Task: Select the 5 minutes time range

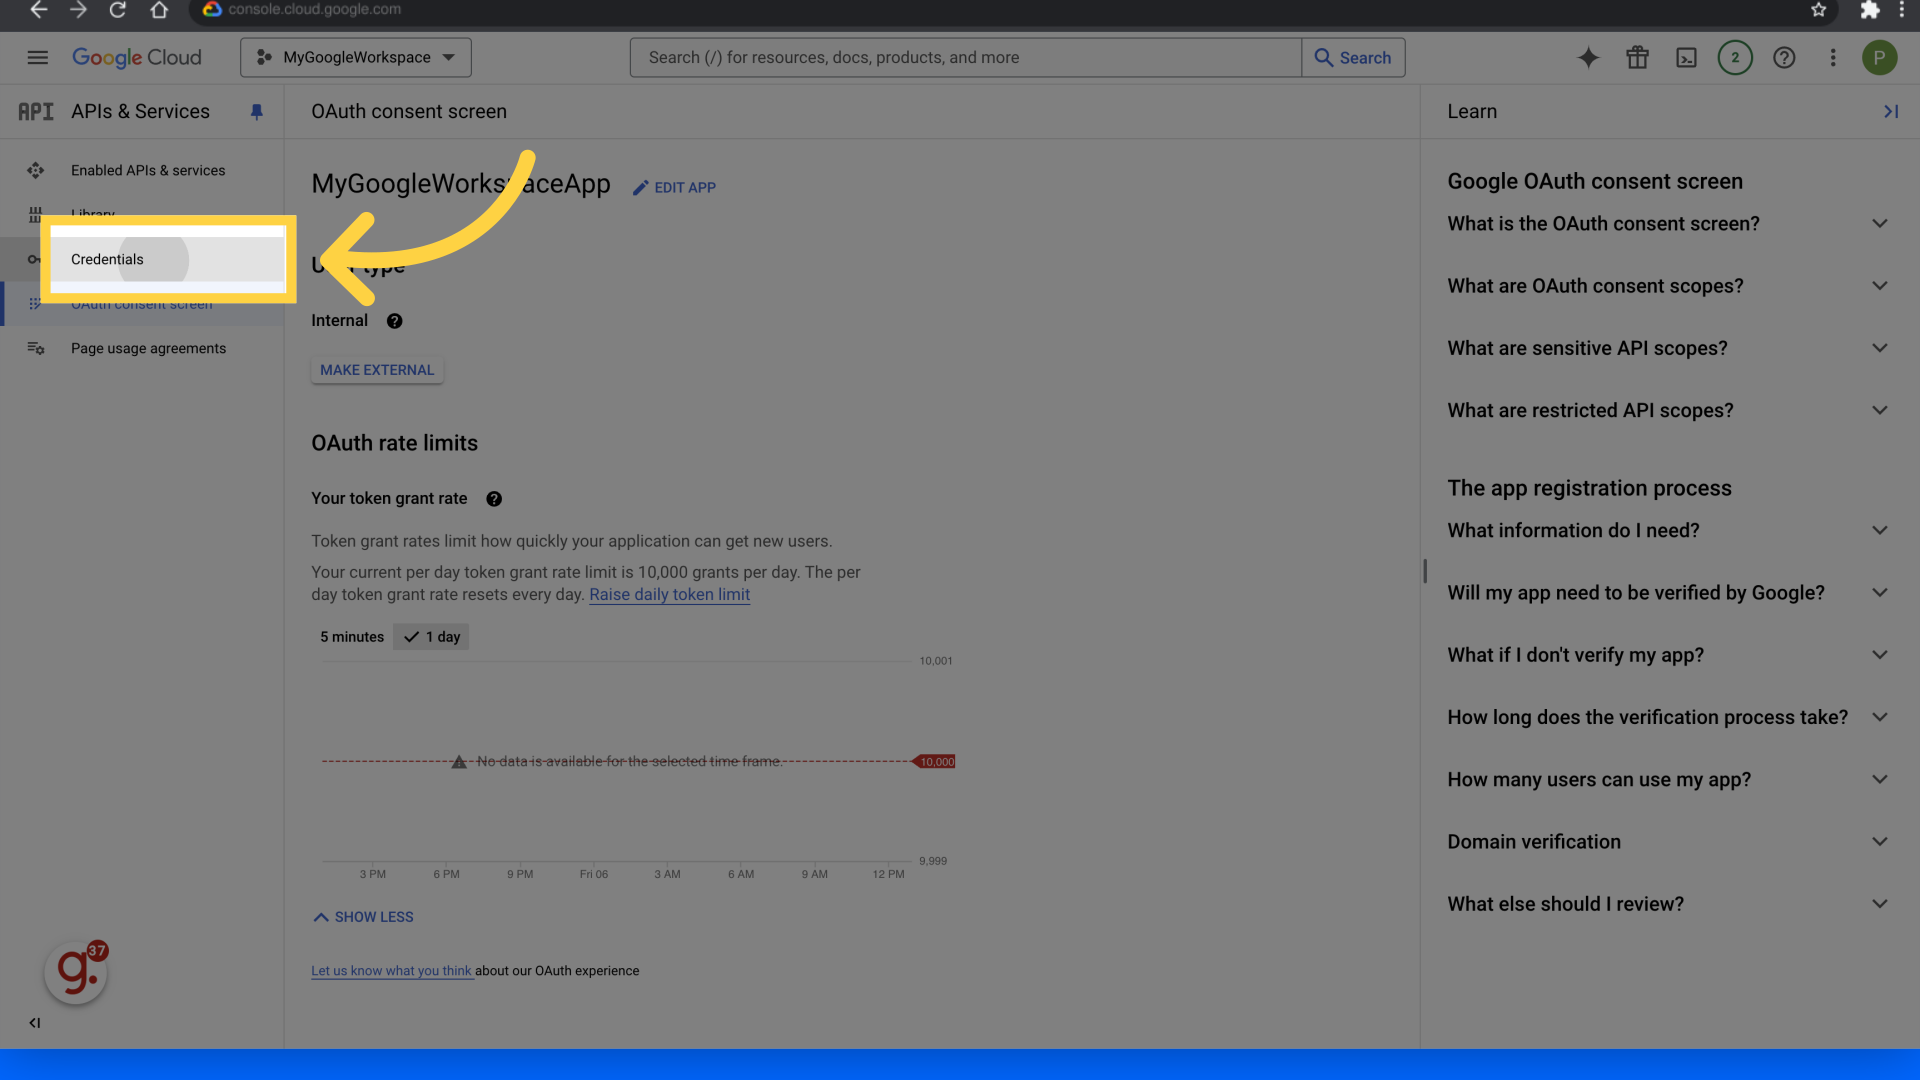Action: [352, 637]
